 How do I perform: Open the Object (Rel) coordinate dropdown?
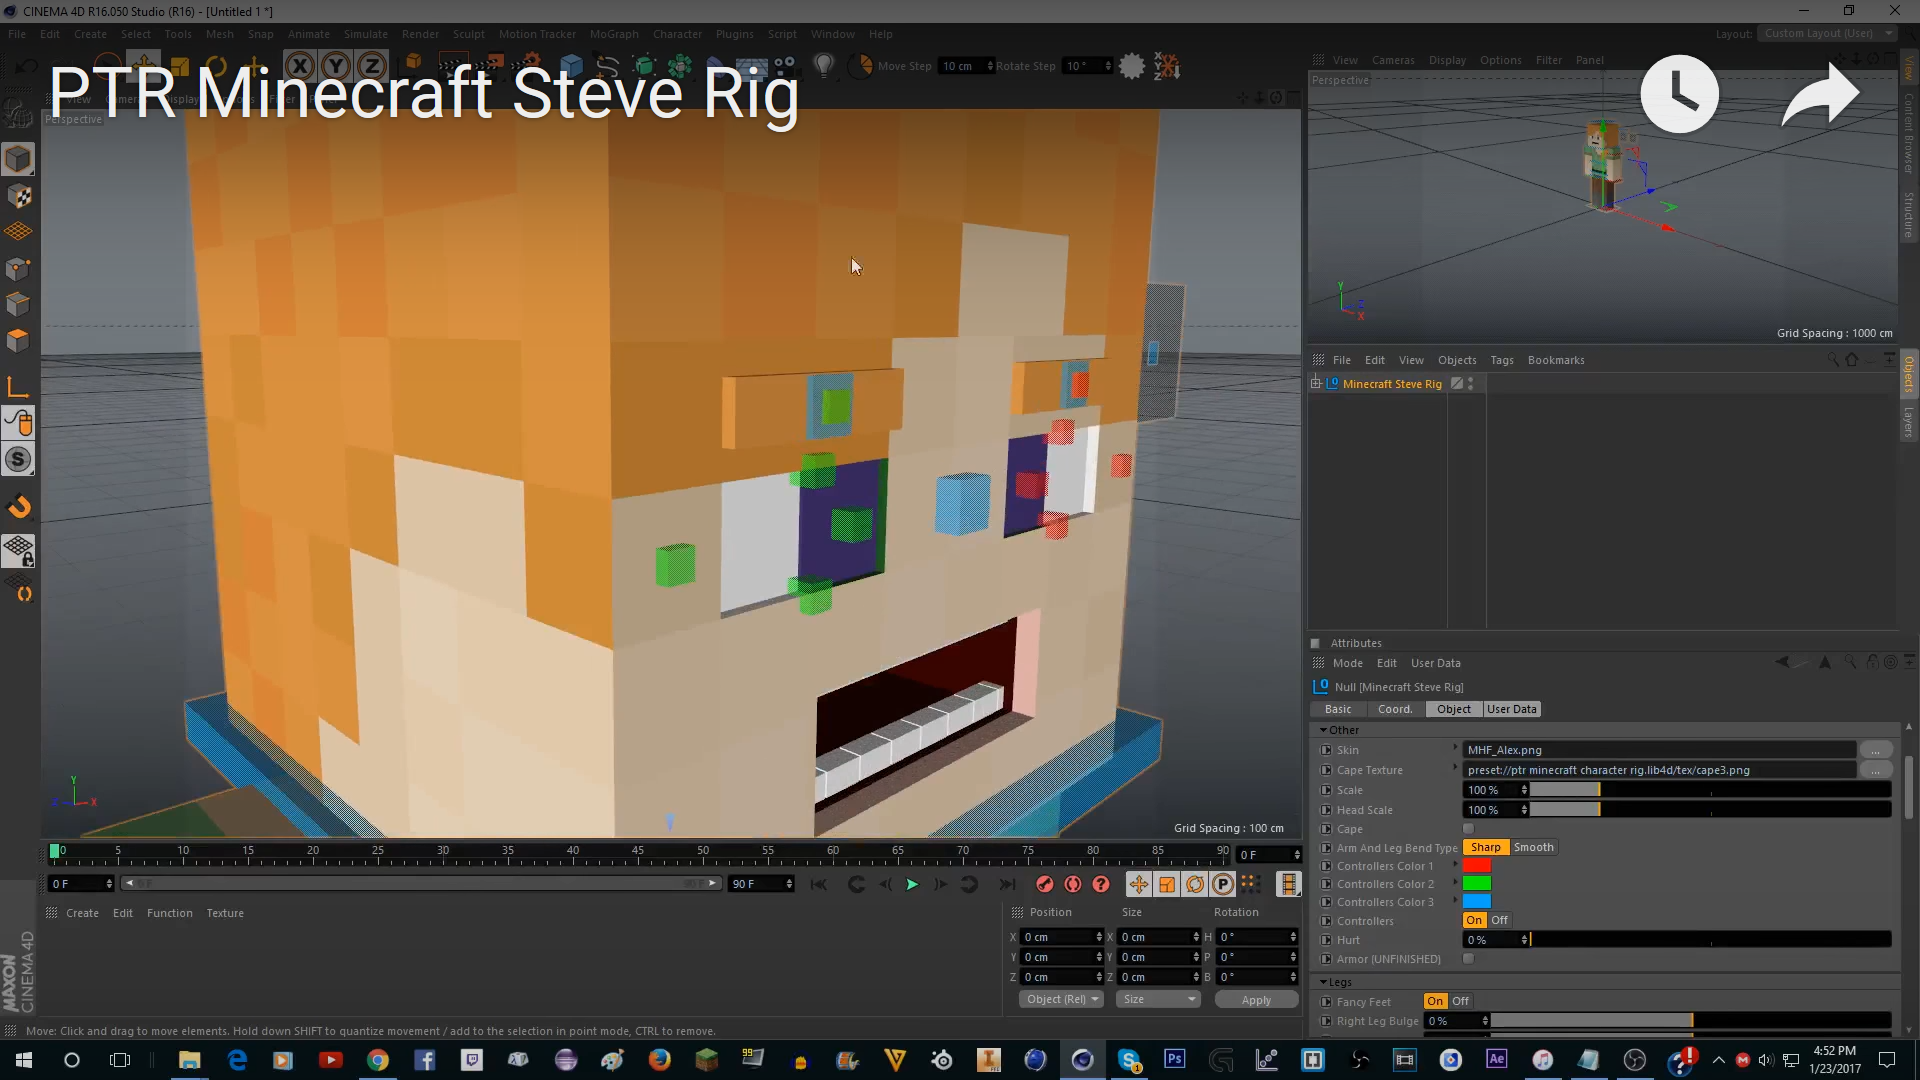[1062, 999]
